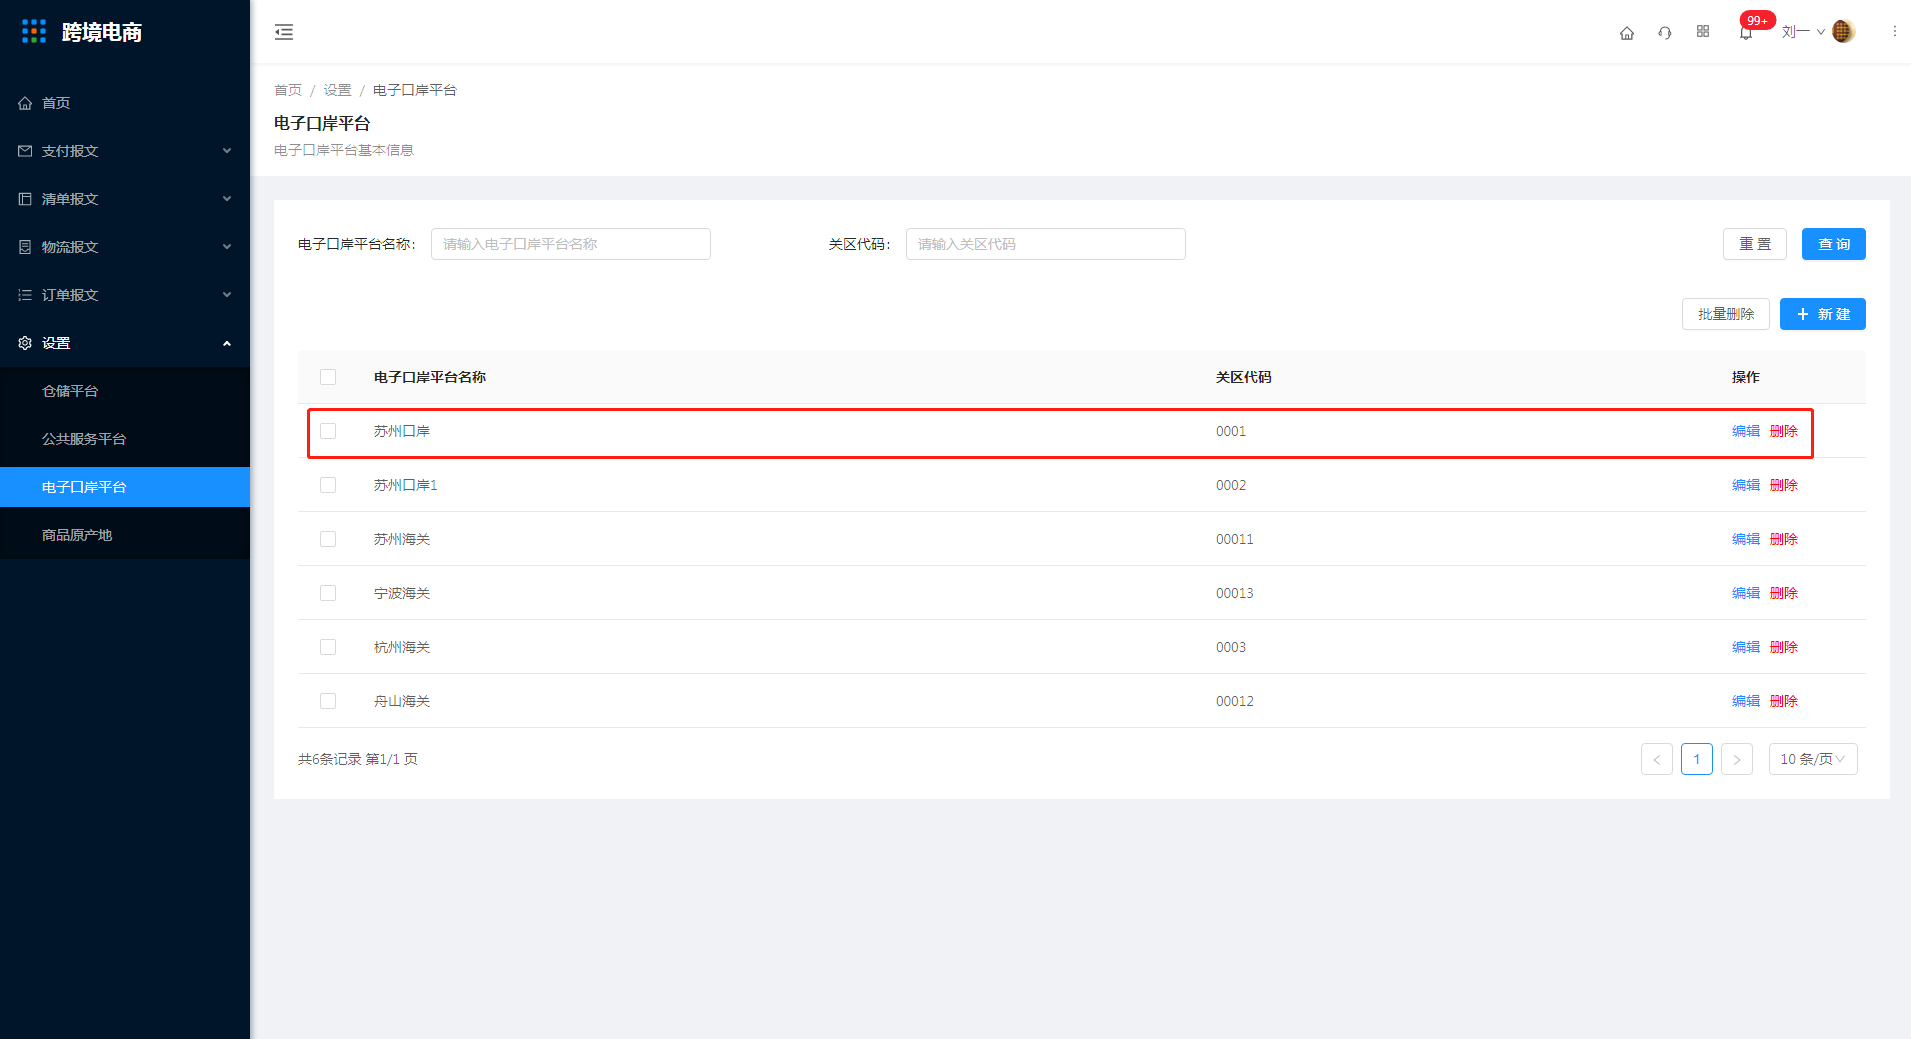Click the user avatar picture
Viewport: 1911px width, 1039px height.
(x=1843, y=32)
